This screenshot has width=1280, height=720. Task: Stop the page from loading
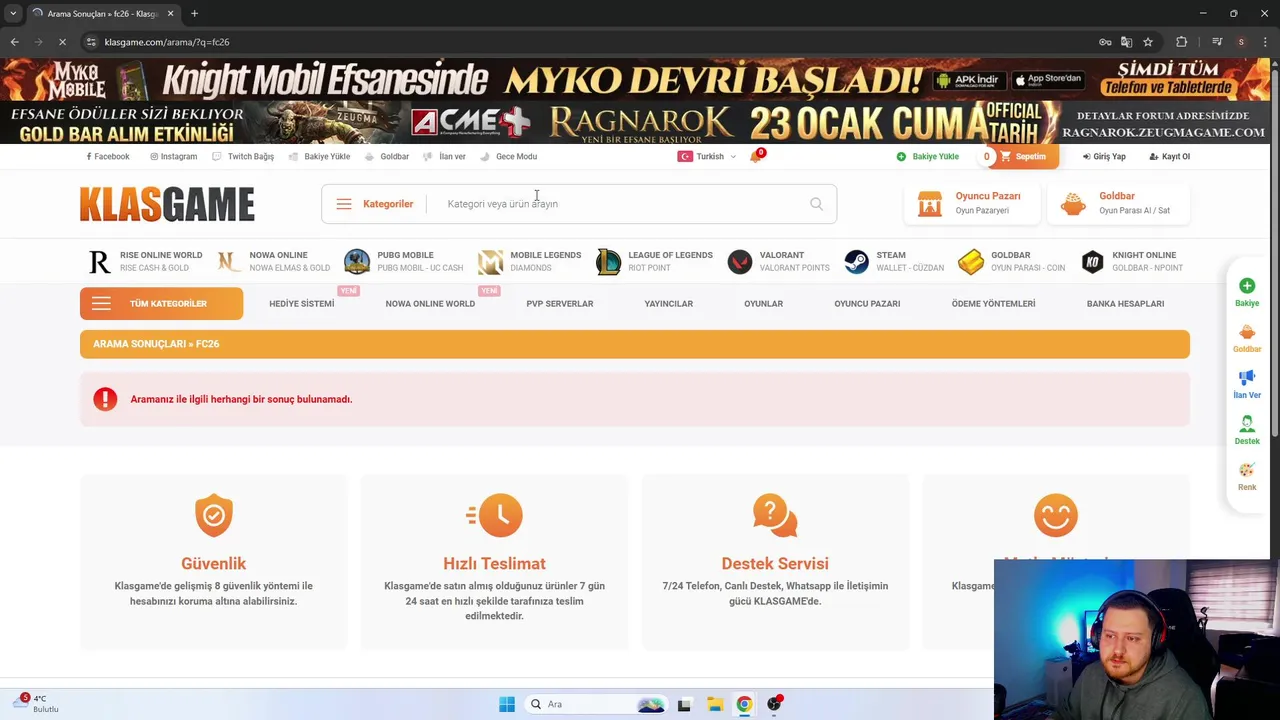click(62, 42)
